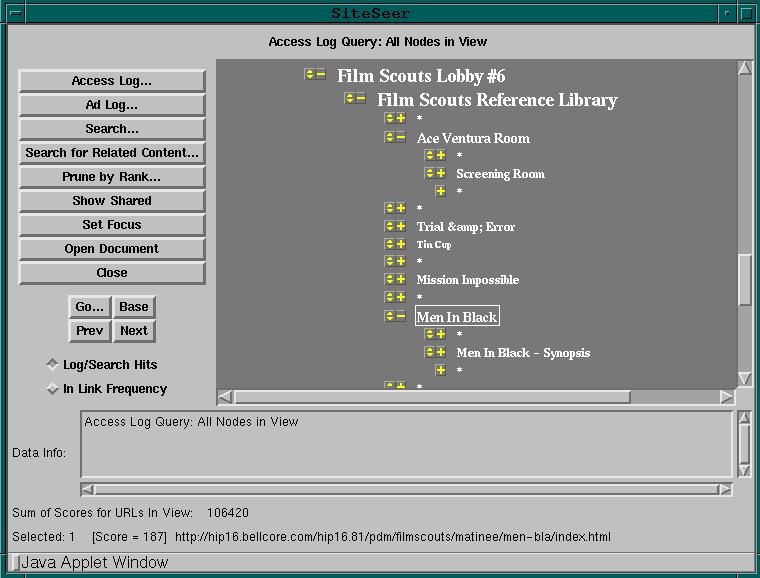The height and width of the screenshot is (578, 760).
Task: Collapse the Film Scouts Lobby #6 node
Action: pyautogui.click(x=321, y=74)
